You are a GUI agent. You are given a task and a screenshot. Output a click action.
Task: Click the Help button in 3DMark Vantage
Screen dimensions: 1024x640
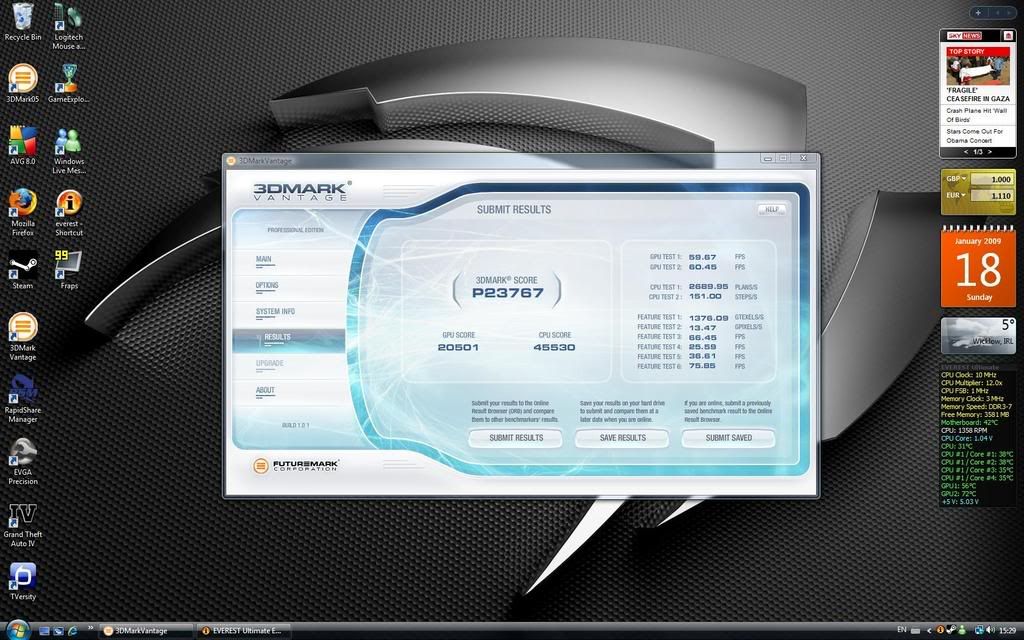(772, 210)
